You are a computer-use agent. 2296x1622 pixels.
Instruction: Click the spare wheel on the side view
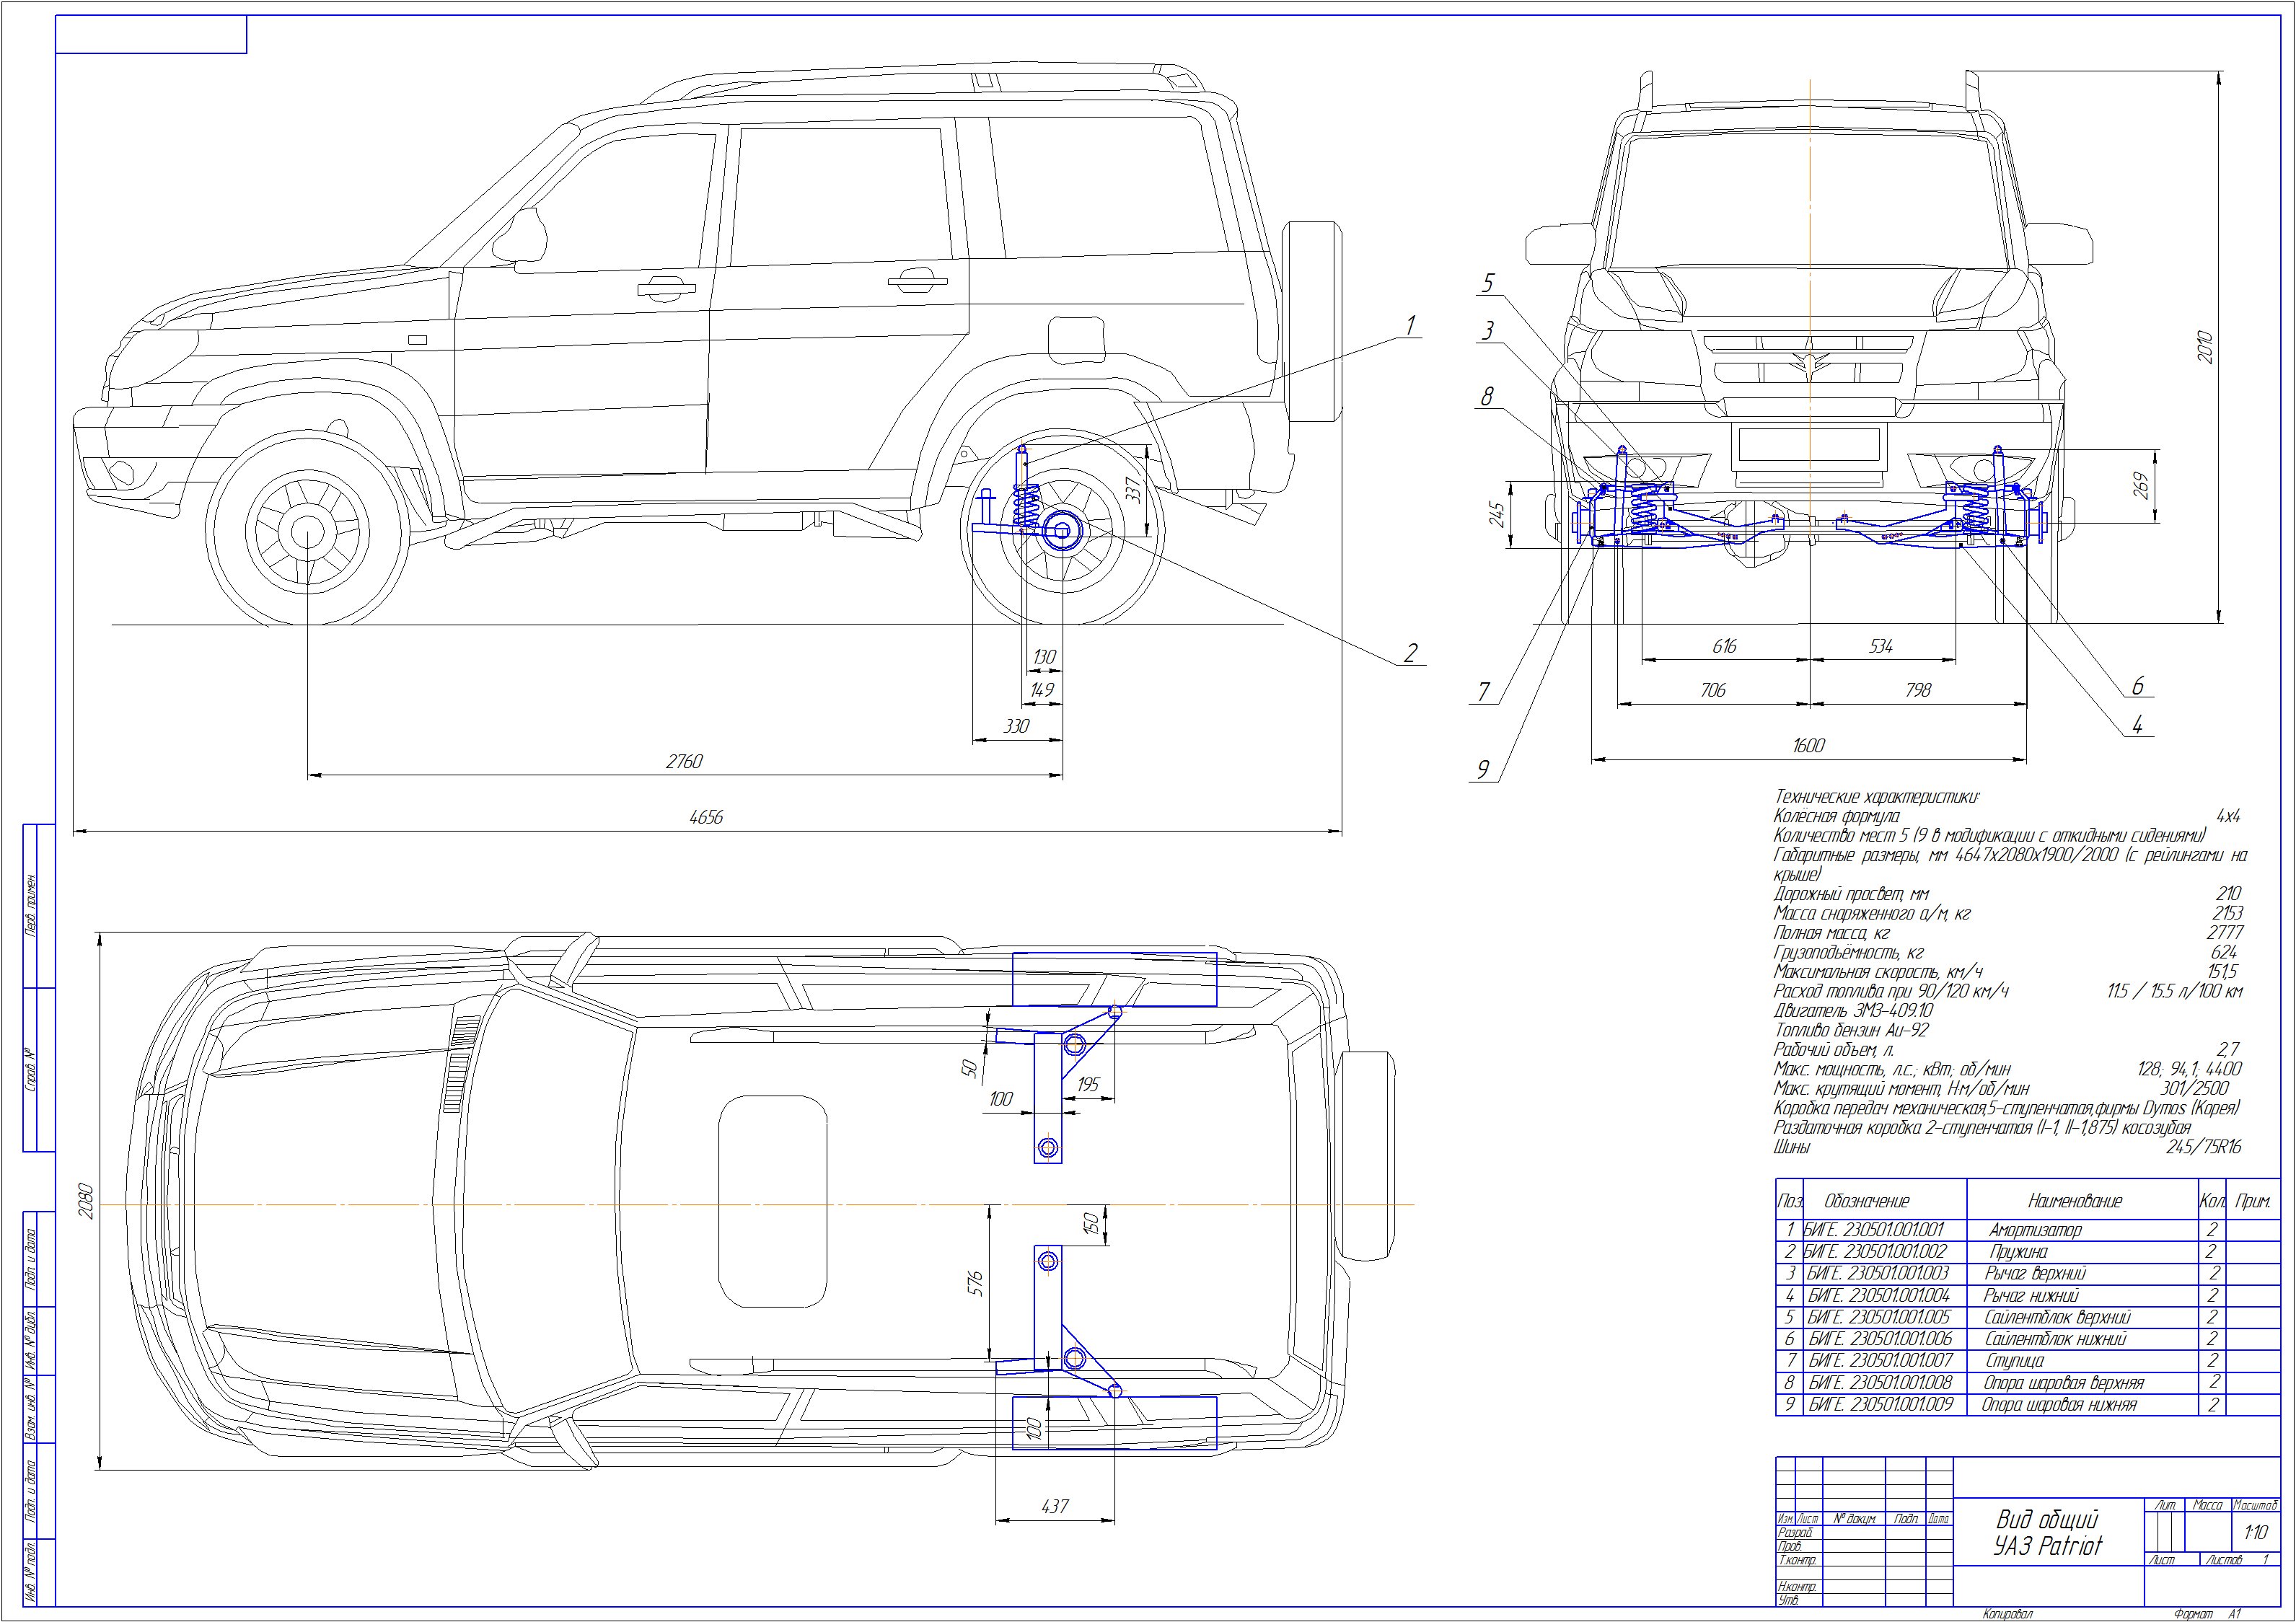1313,320
